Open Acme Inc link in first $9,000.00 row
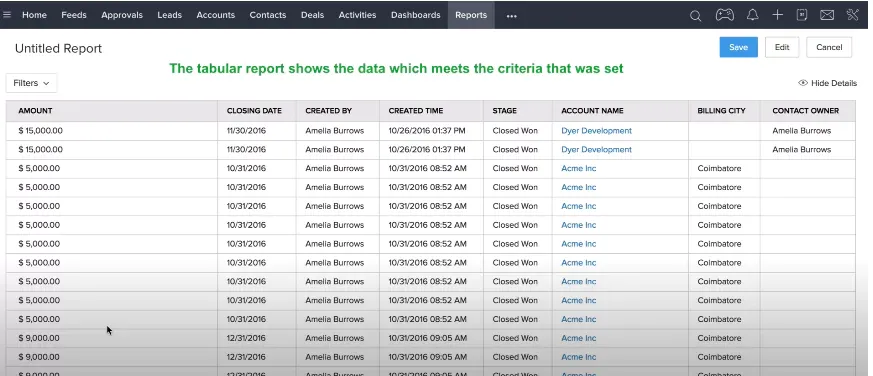 (578, 338)
